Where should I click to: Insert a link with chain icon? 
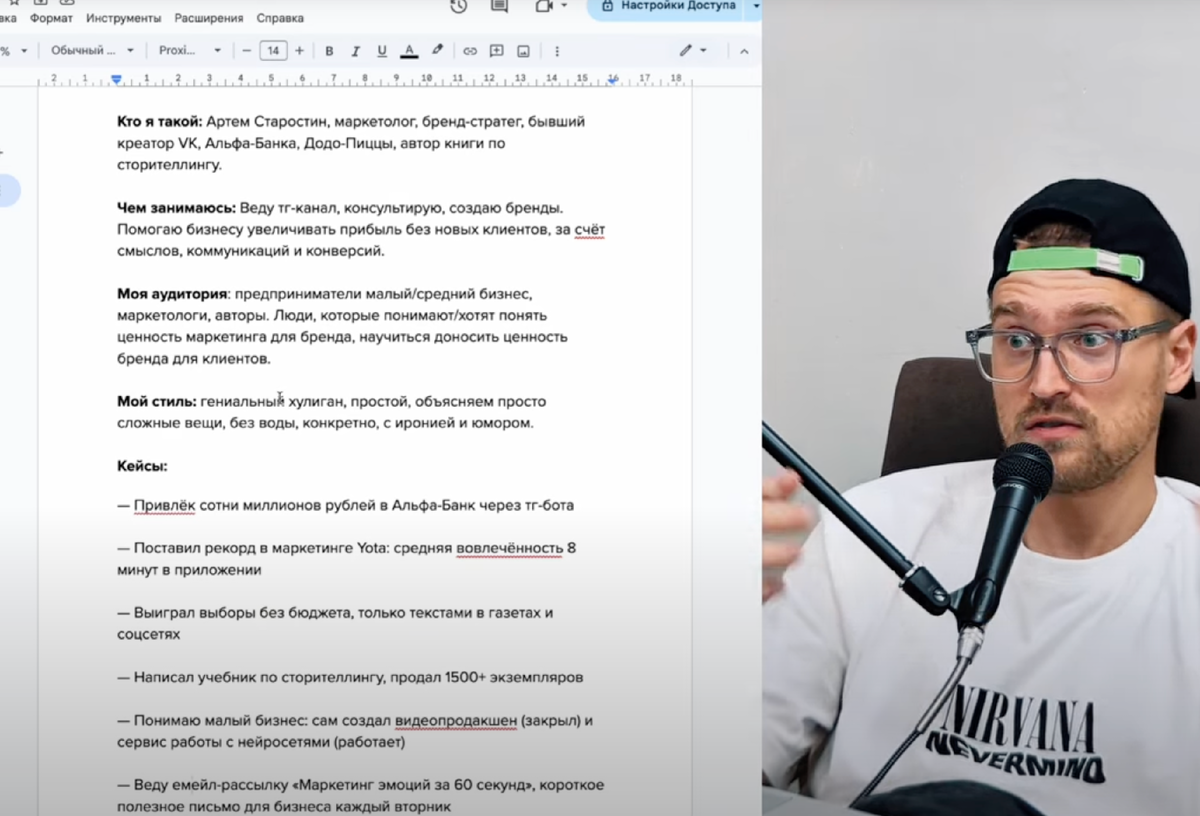tap(469, 50)
